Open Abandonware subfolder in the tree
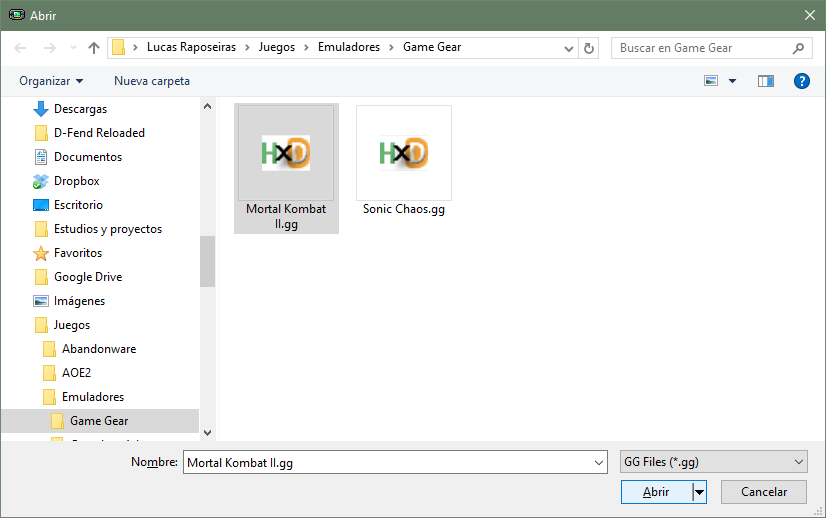826x518 pixels. point(99,349)
